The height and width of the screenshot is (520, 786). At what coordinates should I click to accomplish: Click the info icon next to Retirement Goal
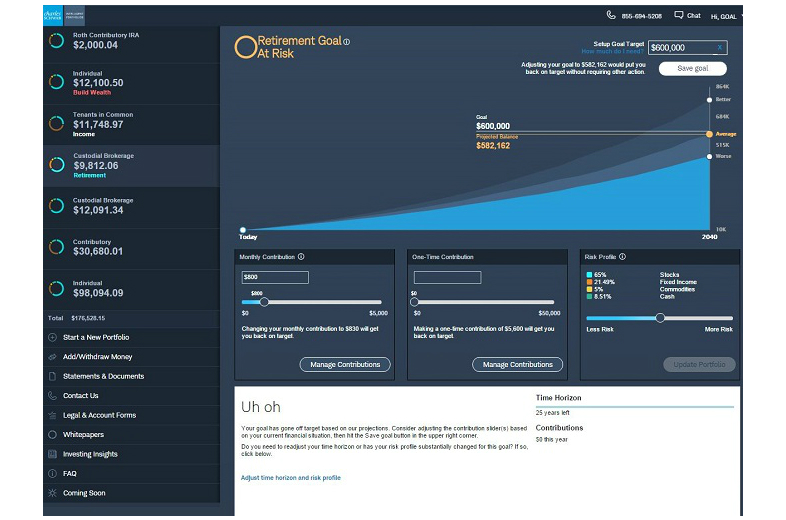click(347, 42)
